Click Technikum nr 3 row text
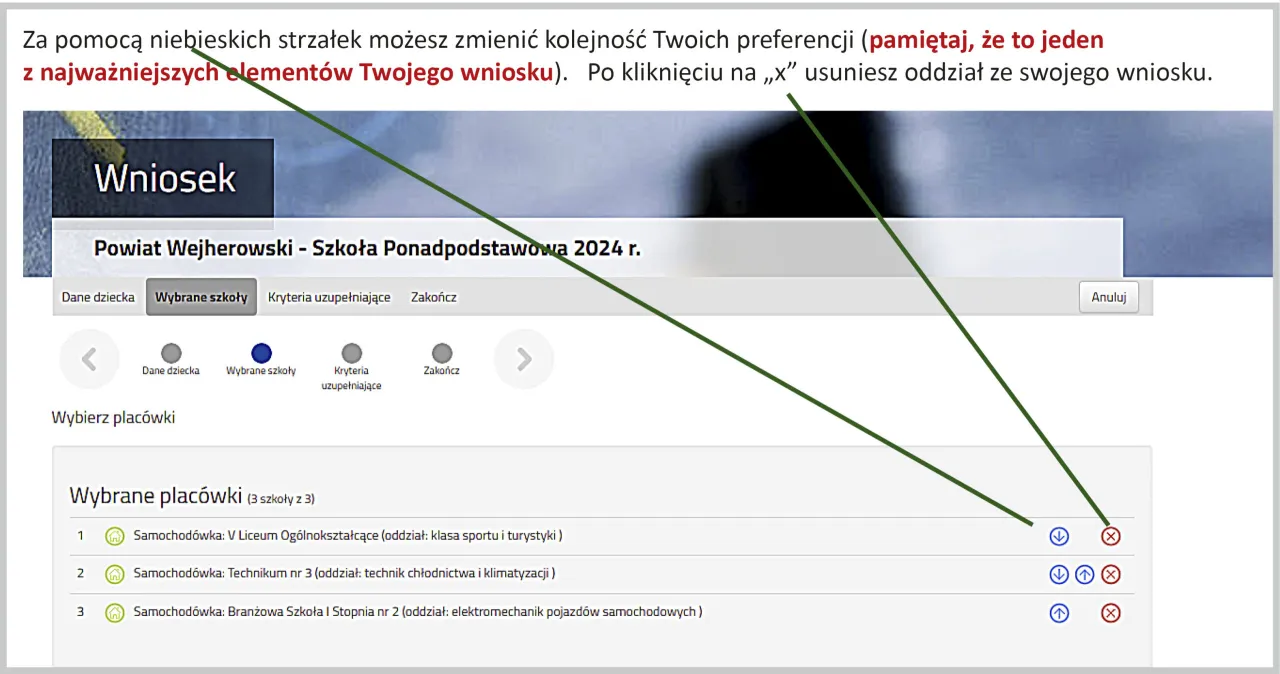Screen dimensions: 1280x674 (344, 573)
